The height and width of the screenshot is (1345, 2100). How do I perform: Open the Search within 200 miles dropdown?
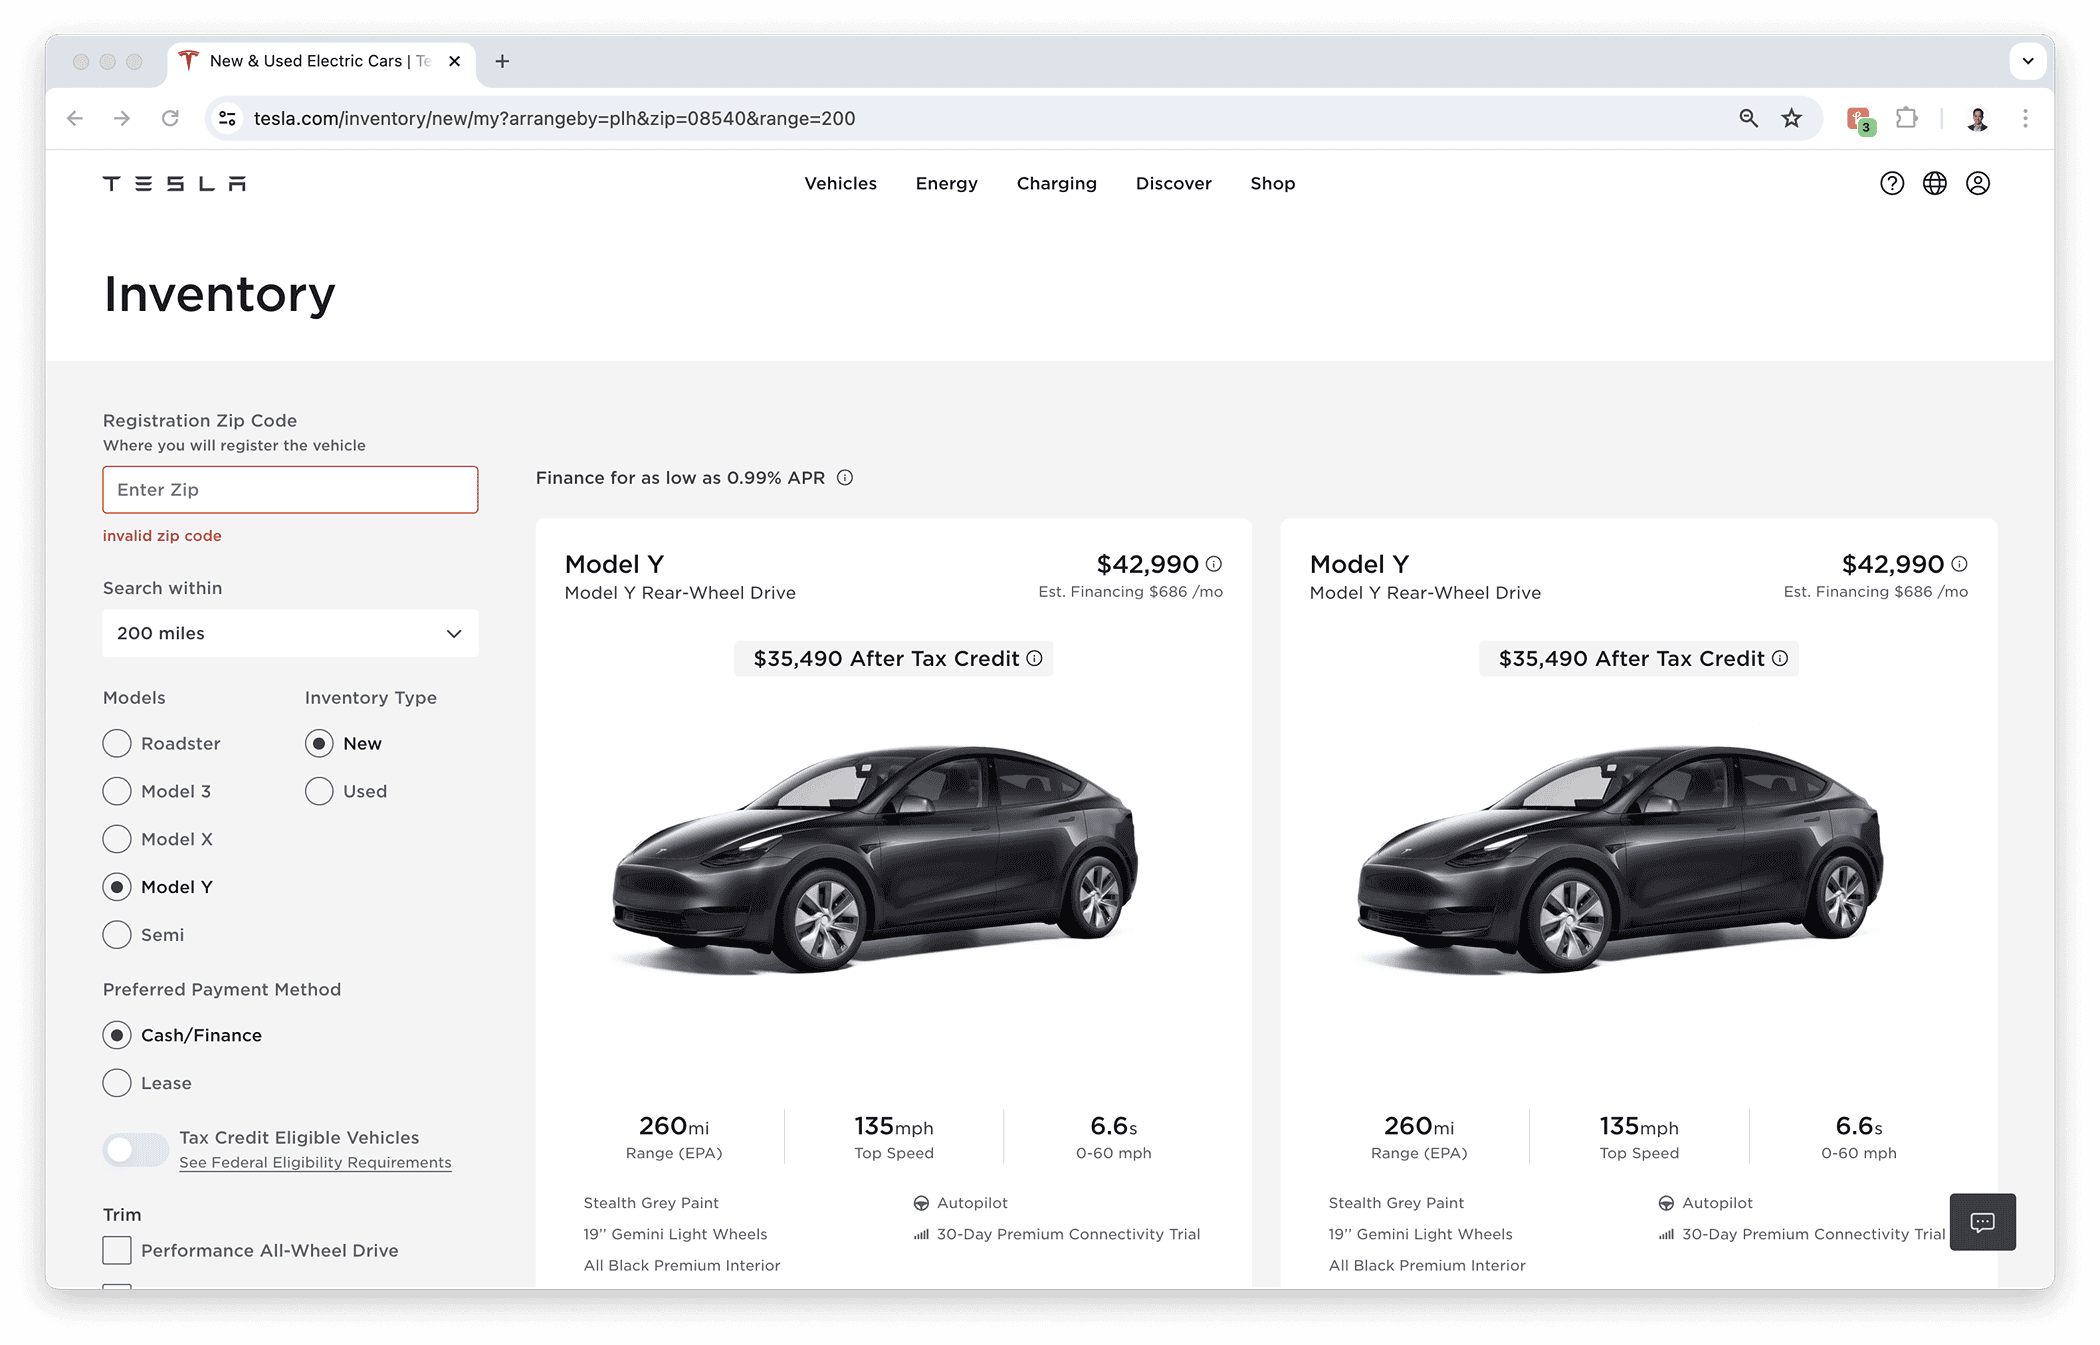(x=290, y=633)
